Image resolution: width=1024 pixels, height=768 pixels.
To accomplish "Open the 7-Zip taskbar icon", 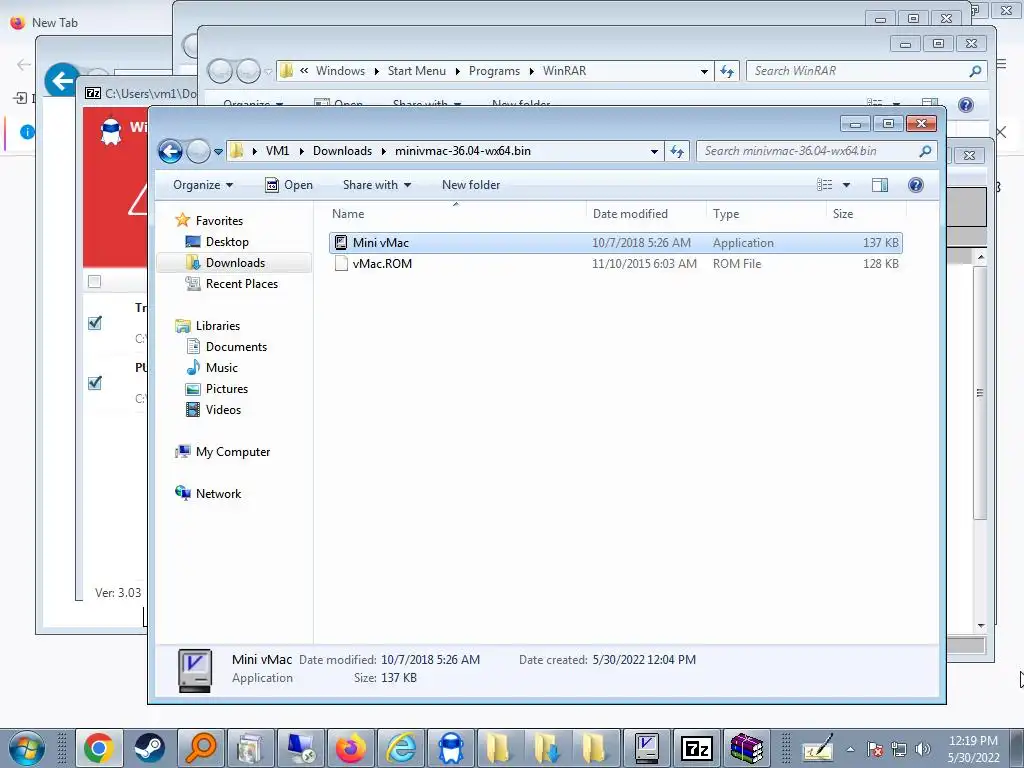I will click(696, 748).
